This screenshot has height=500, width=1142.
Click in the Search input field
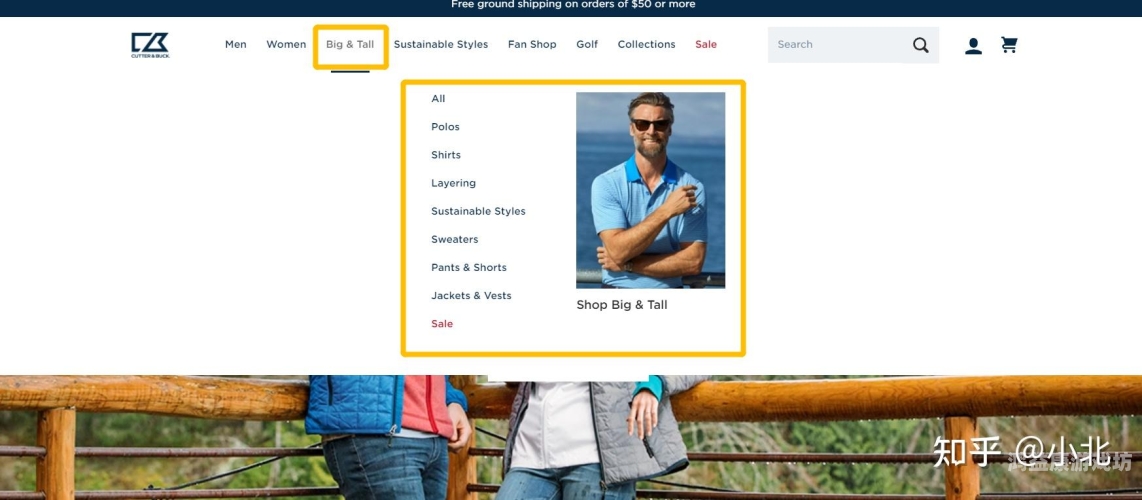tap(838, 44)
